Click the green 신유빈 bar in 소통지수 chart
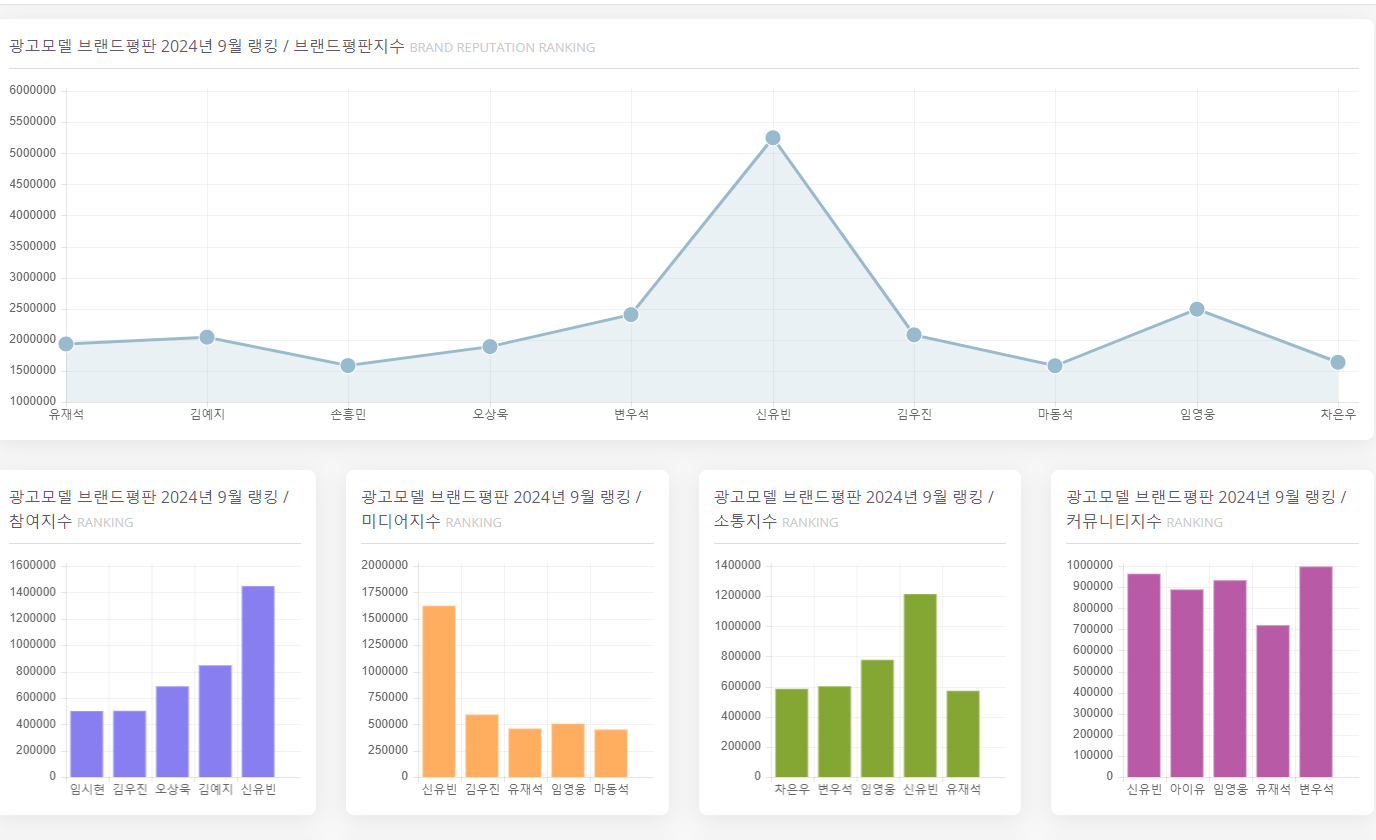Viewport: 1376px width, 840px height. click(x=920, y=685)
